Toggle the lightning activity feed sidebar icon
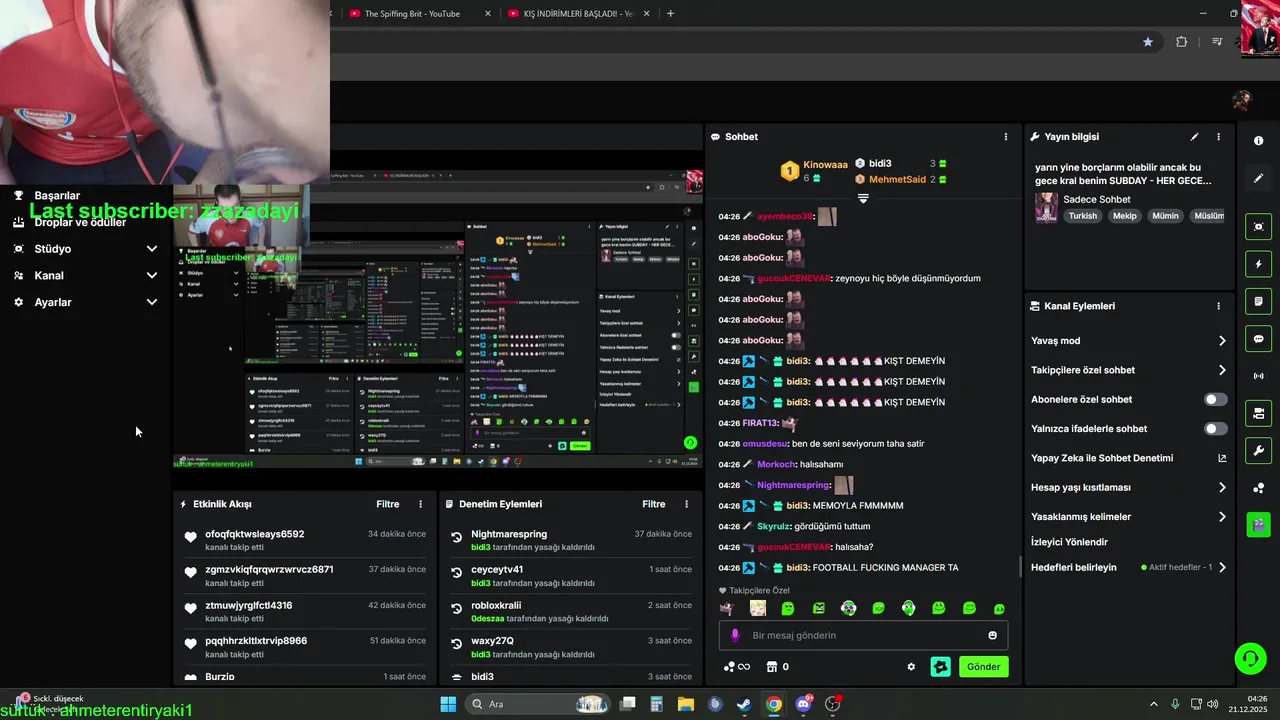 (x=1258, y=264)
